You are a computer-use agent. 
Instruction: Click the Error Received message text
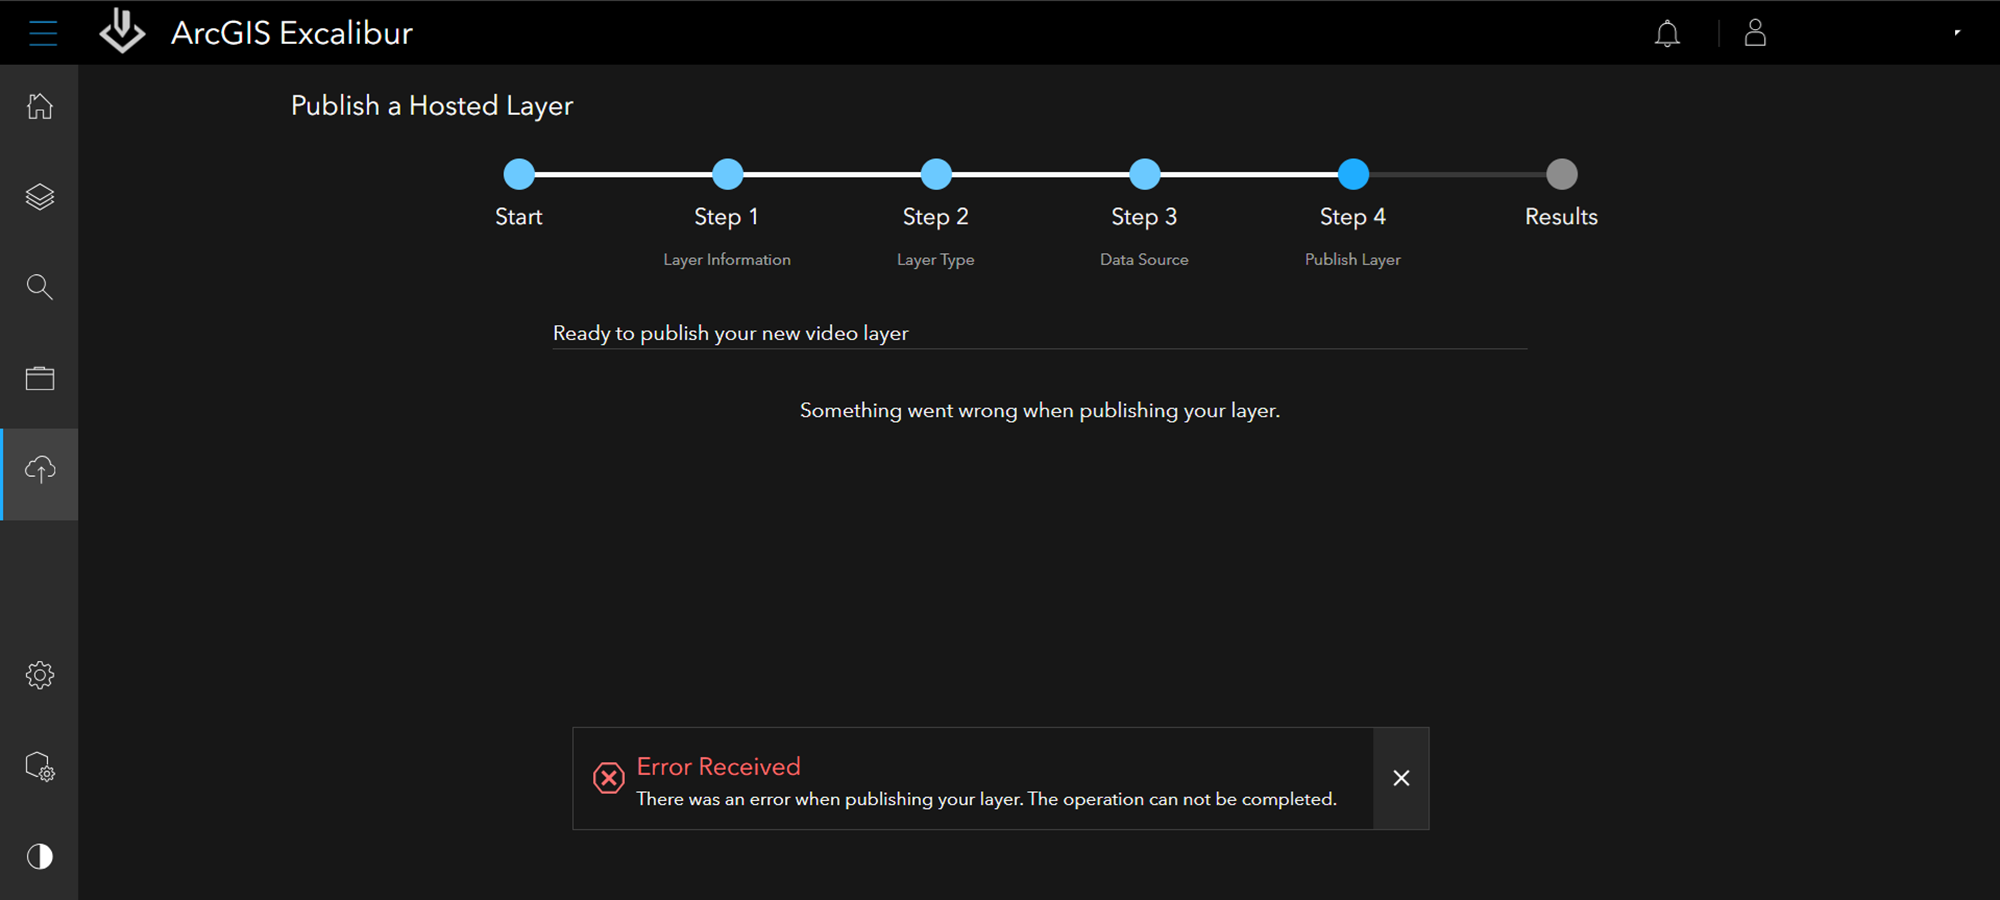718,766
